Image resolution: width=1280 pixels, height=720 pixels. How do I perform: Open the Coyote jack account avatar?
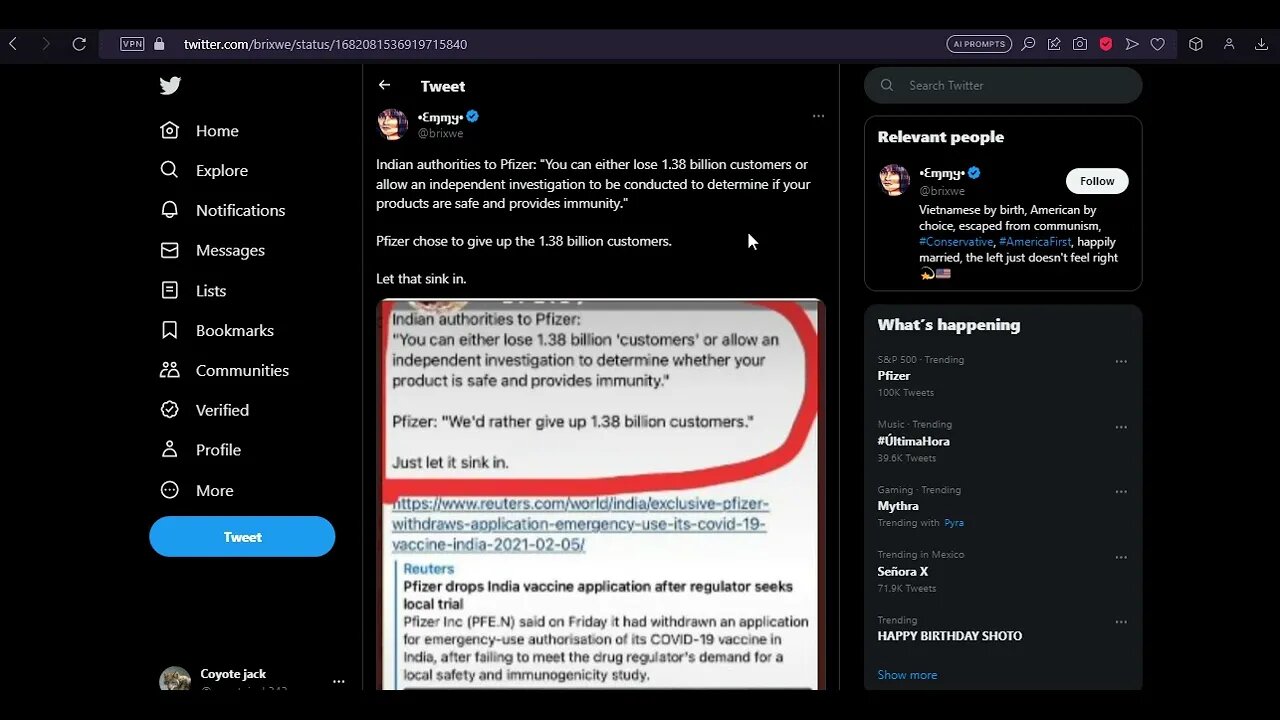(175, 679)
